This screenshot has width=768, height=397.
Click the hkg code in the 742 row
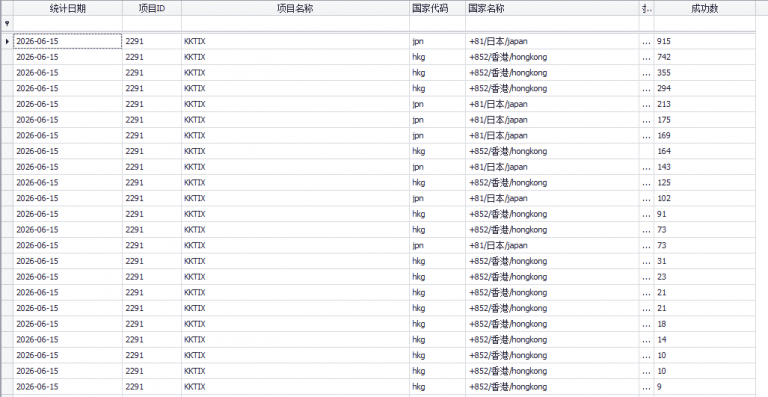tap(437, 57)
